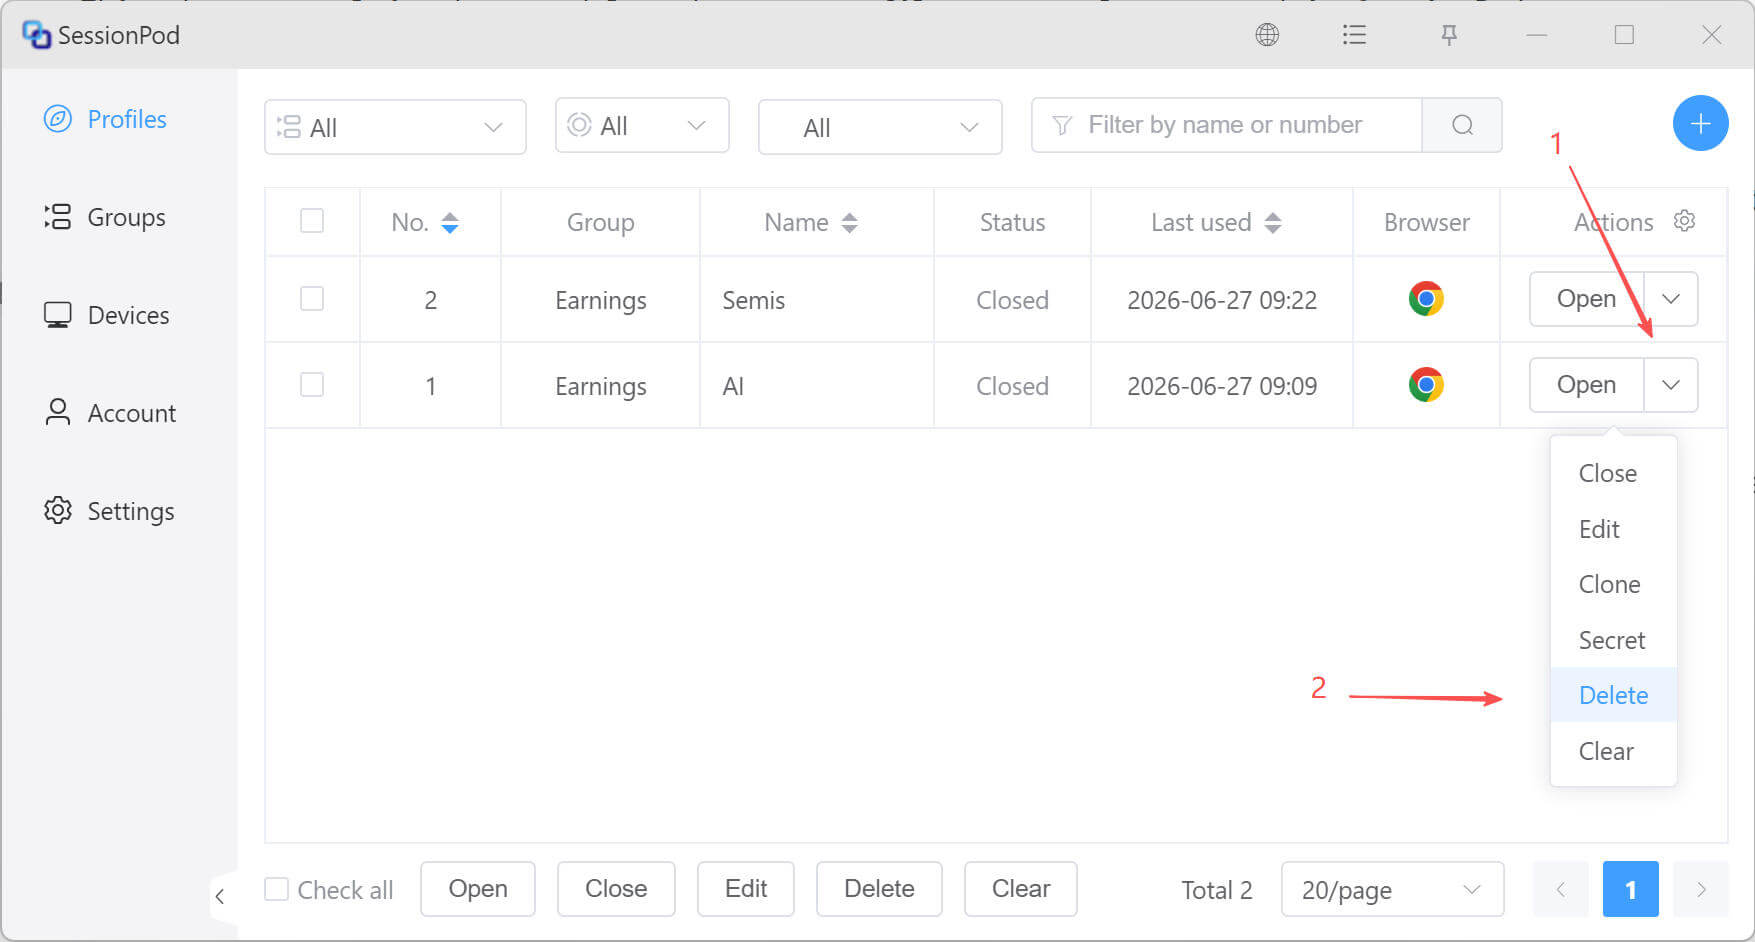Click the bottom bar Close button
This screenshot has height=942, width=1755.
tap(616, 889)
